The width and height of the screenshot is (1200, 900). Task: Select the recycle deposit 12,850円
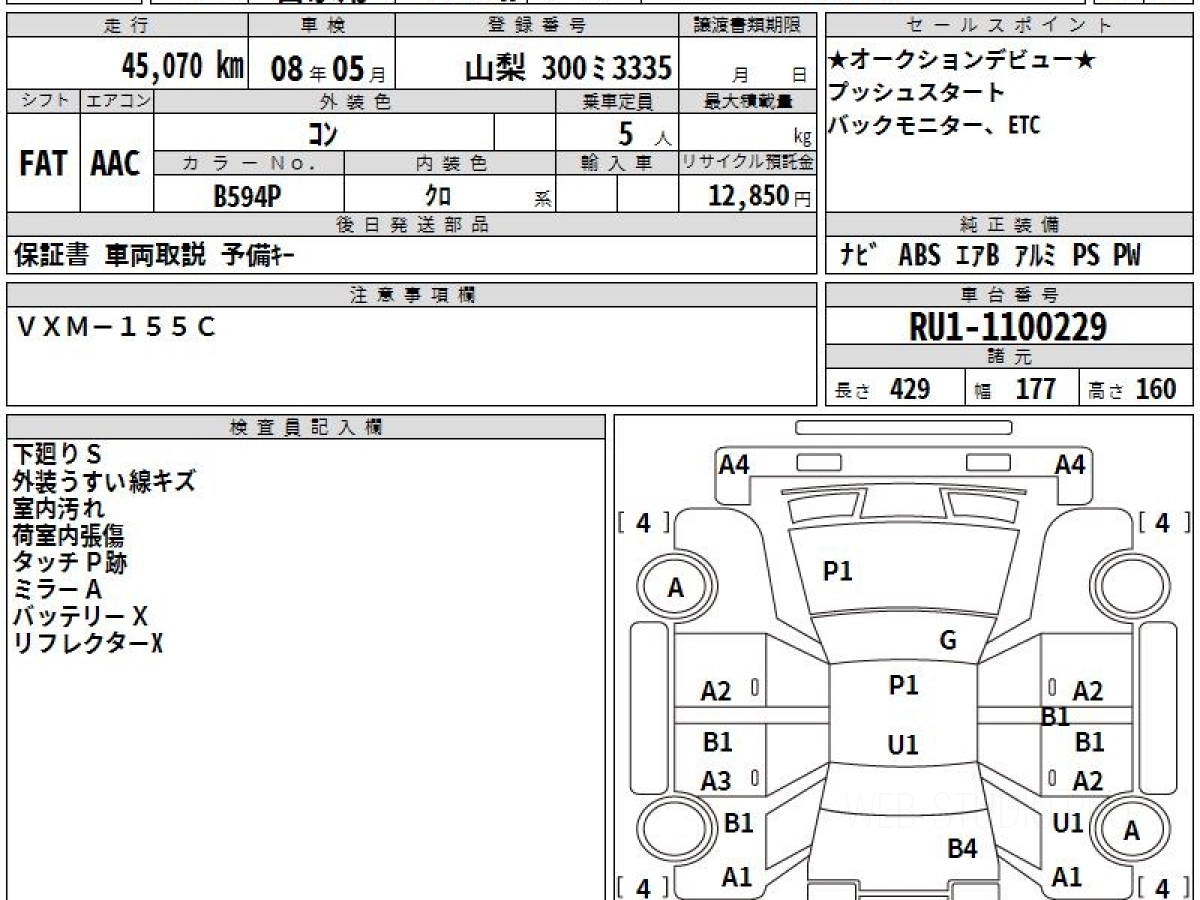[x=760, y=196]
